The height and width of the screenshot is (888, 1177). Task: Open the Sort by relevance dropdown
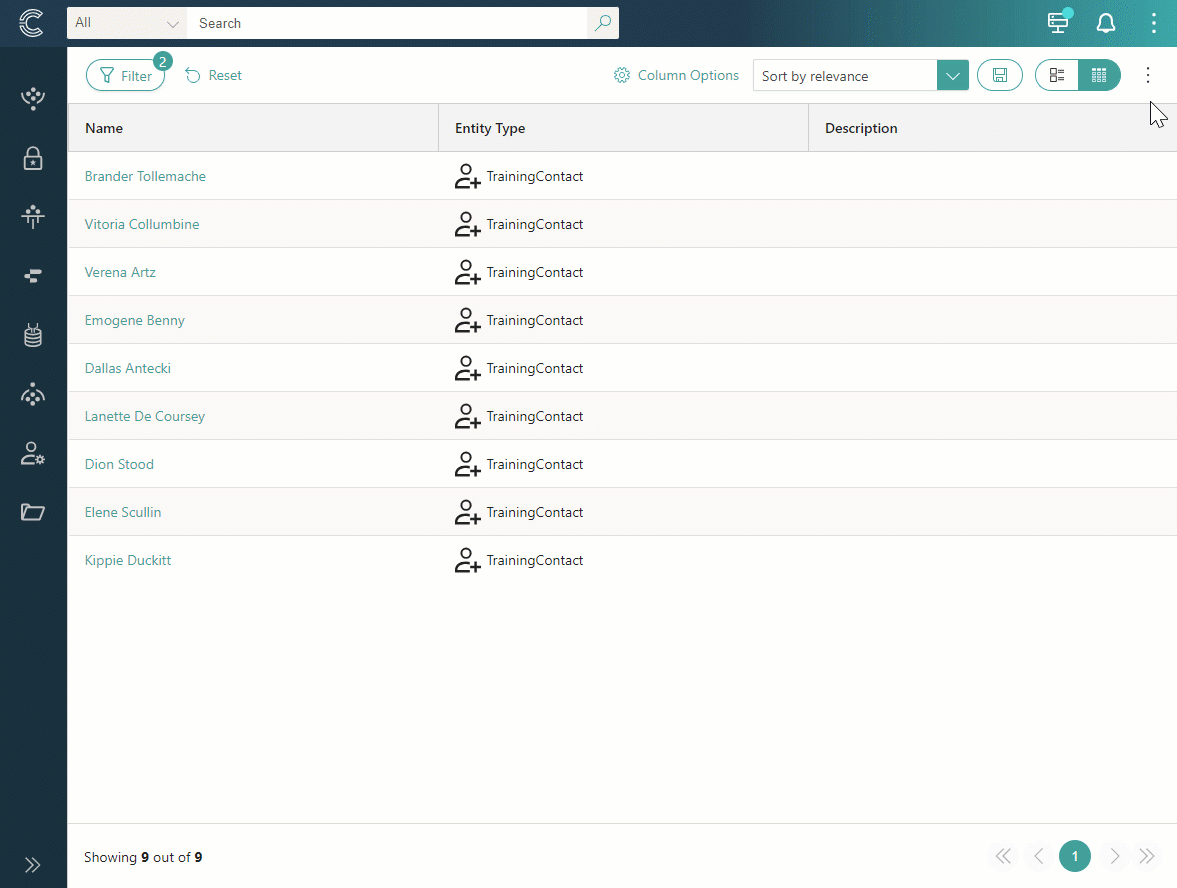pyautogui.click(x=952, y=76)
